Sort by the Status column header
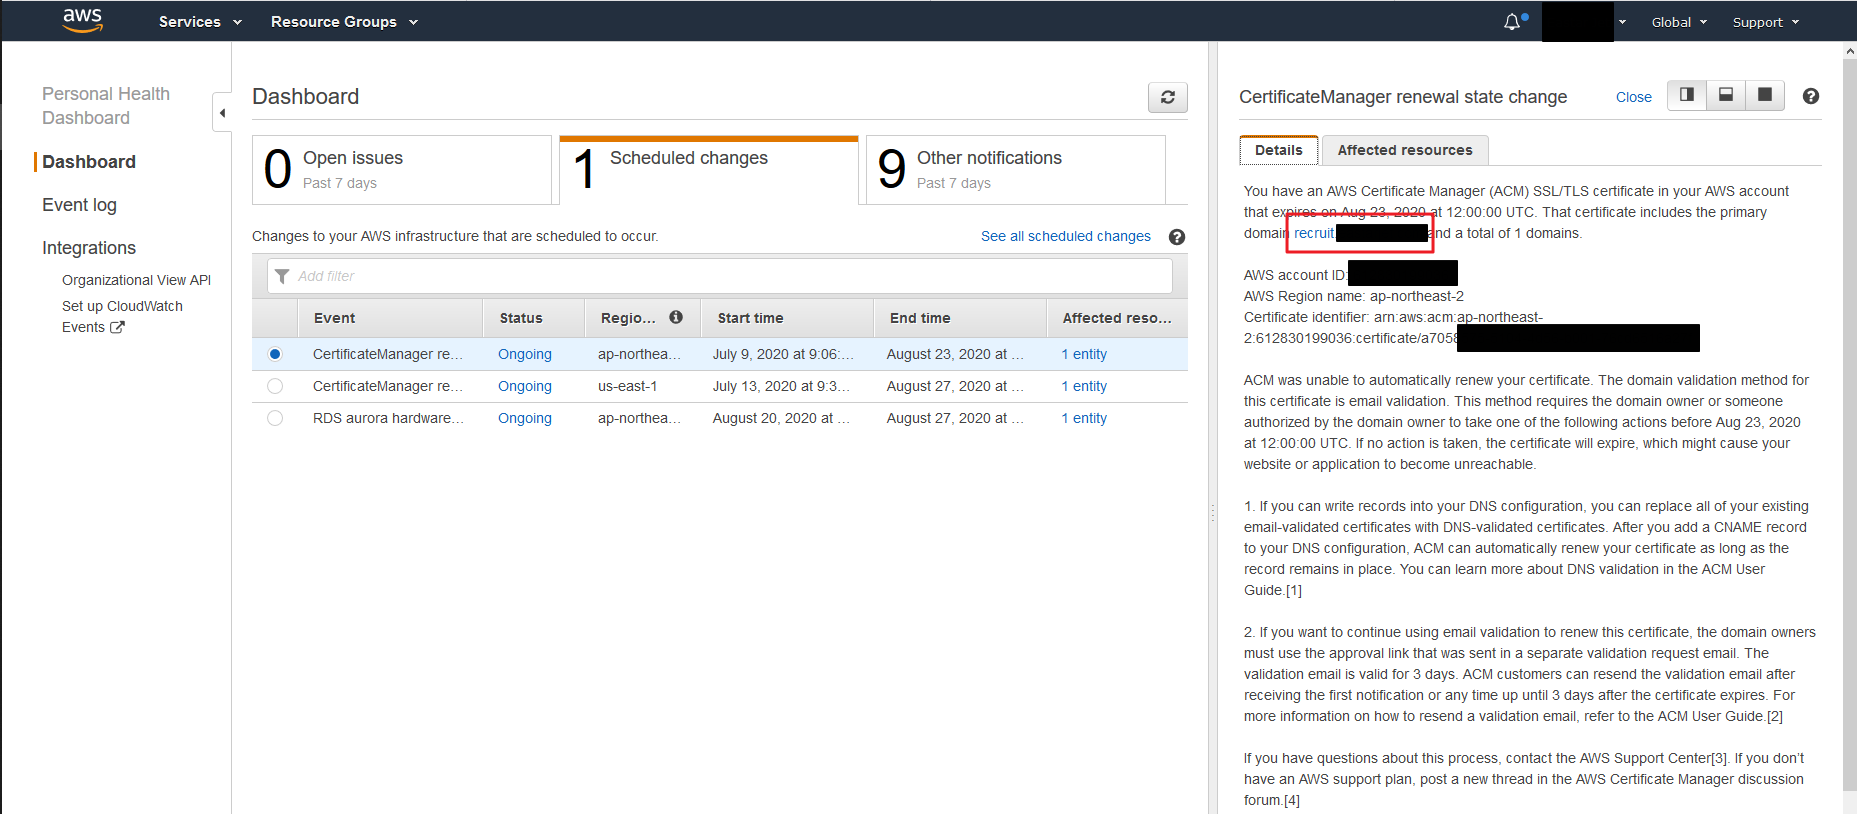This screenshot has width=1857, height=814. tap(534, 318)
